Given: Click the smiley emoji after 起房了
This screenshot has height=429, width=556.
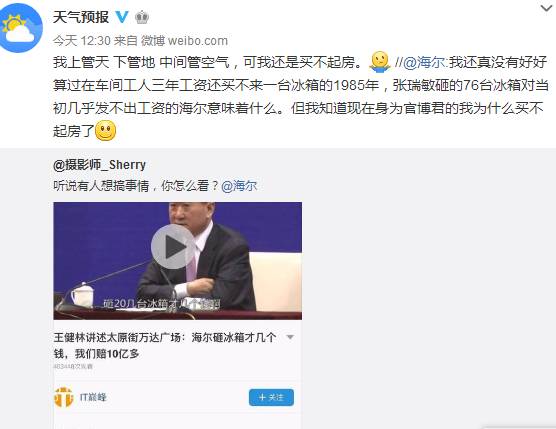Looking at the screenshot, I should (x=105, y=130).
